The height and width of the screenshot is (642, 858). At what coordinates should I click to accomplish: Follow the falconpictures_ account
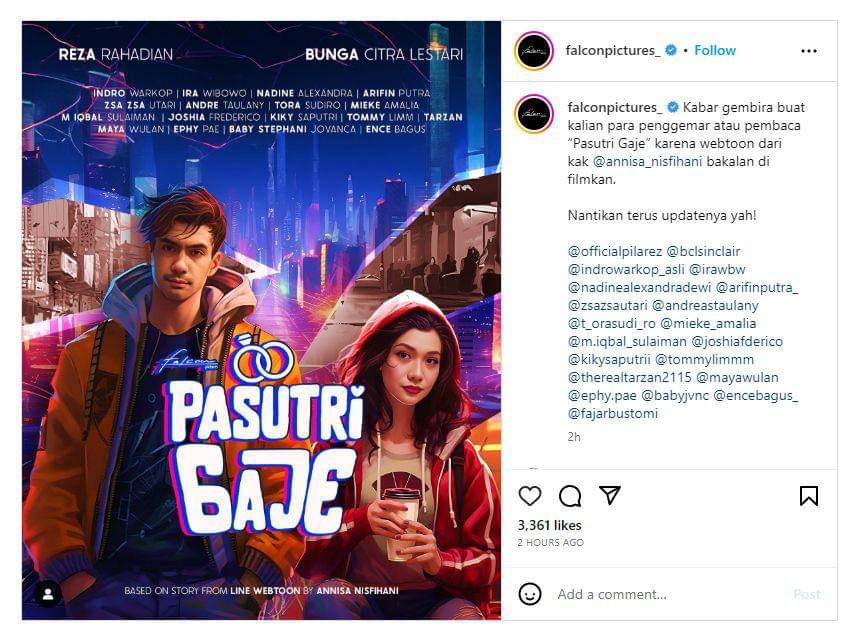coord(715,50)
